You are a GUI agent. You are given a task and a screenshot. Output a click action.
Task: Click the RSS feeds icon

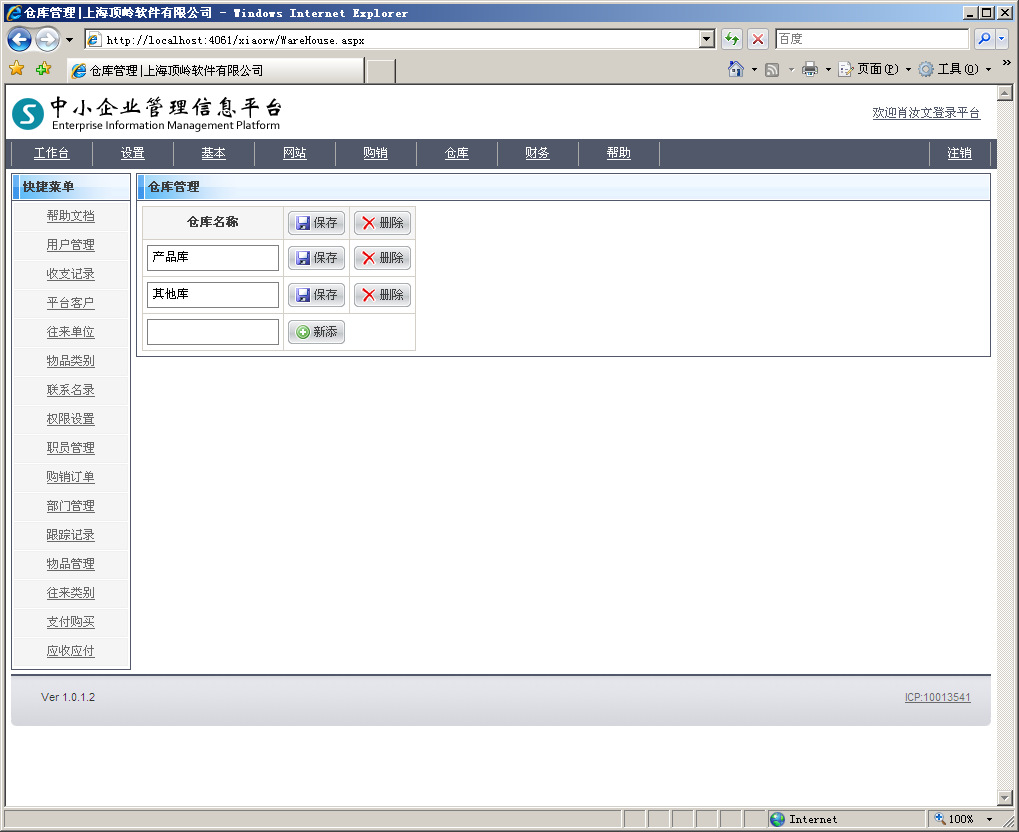coord(772,69)
